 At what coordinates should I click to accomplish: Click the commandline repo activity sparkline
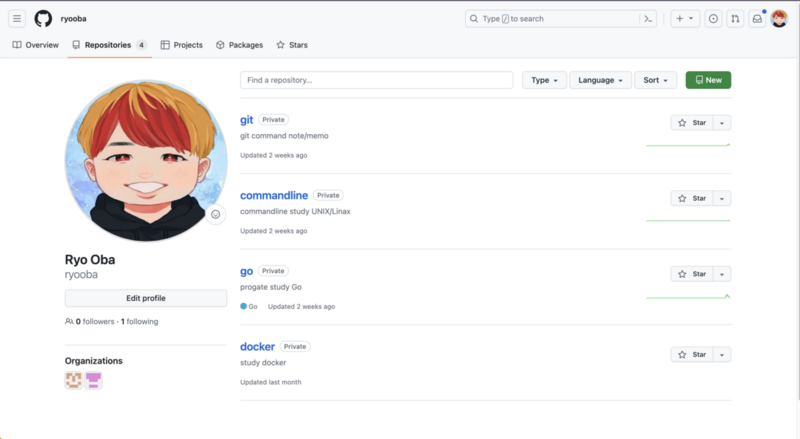click(688, 221)
